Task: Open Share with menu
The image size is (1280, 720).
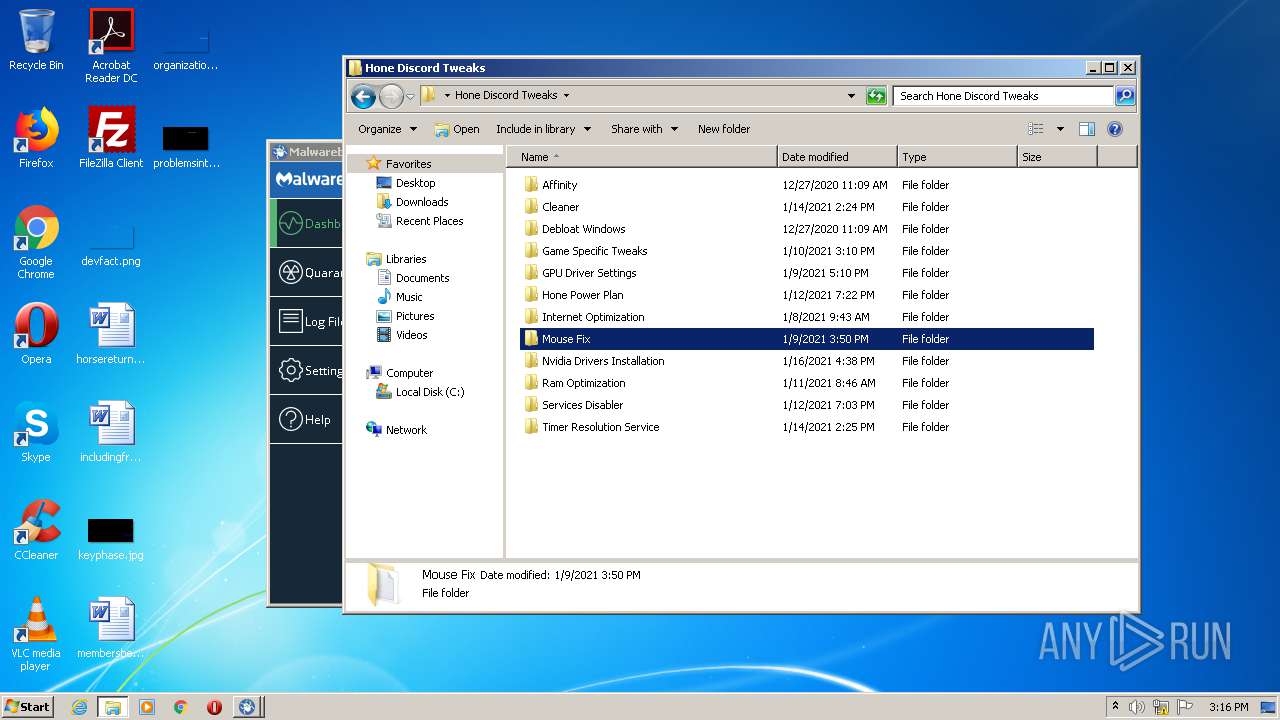Action: click(645, 129)
